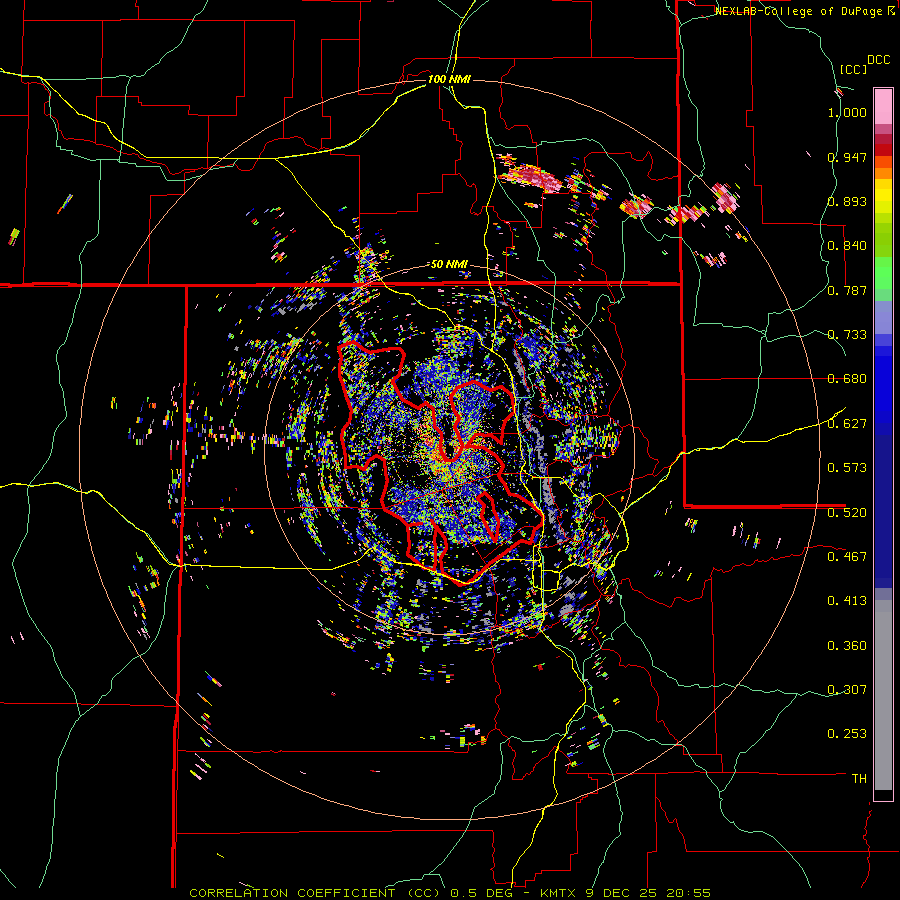Click the 0.947 legend value

pos(847,157)
